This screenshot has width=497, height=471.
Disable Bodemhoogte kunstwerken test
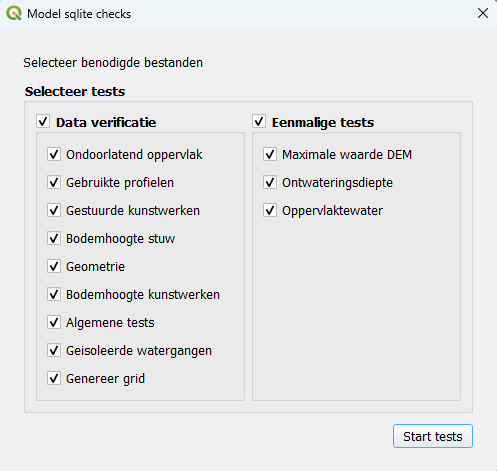point(54,295)
